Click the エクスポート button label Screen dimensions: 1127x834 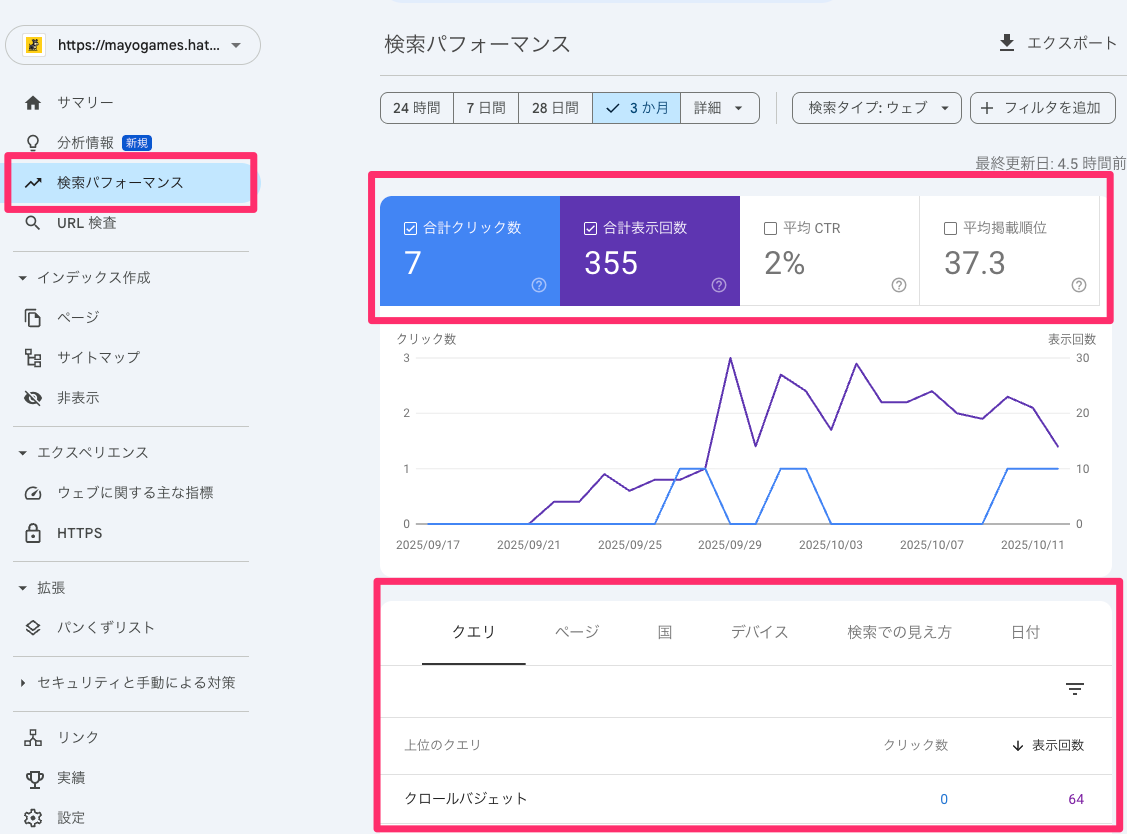click(x=1072, y=43)
